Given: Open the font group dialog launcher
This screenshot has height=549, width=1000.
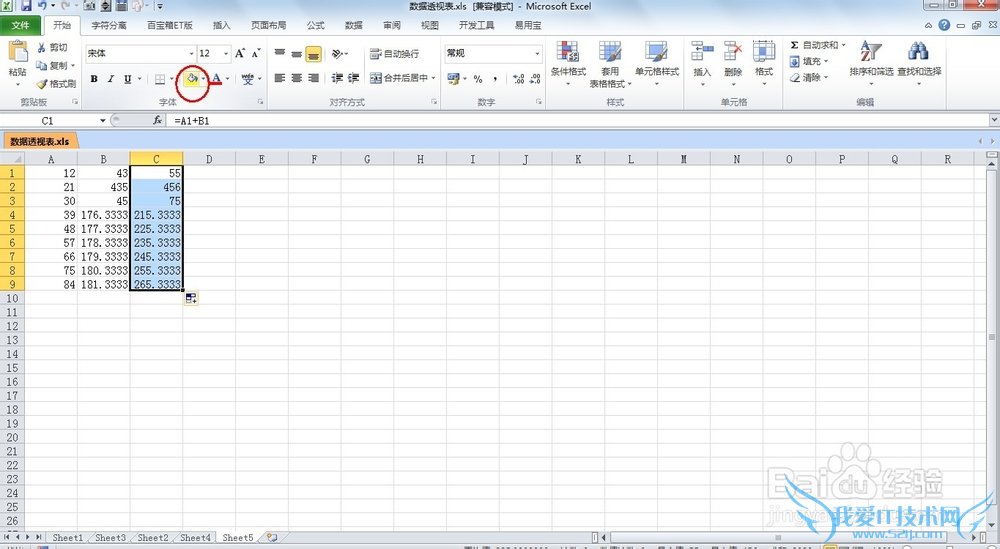Looking at the screenshot, I should pyautogui.click(x=260, y=102).
